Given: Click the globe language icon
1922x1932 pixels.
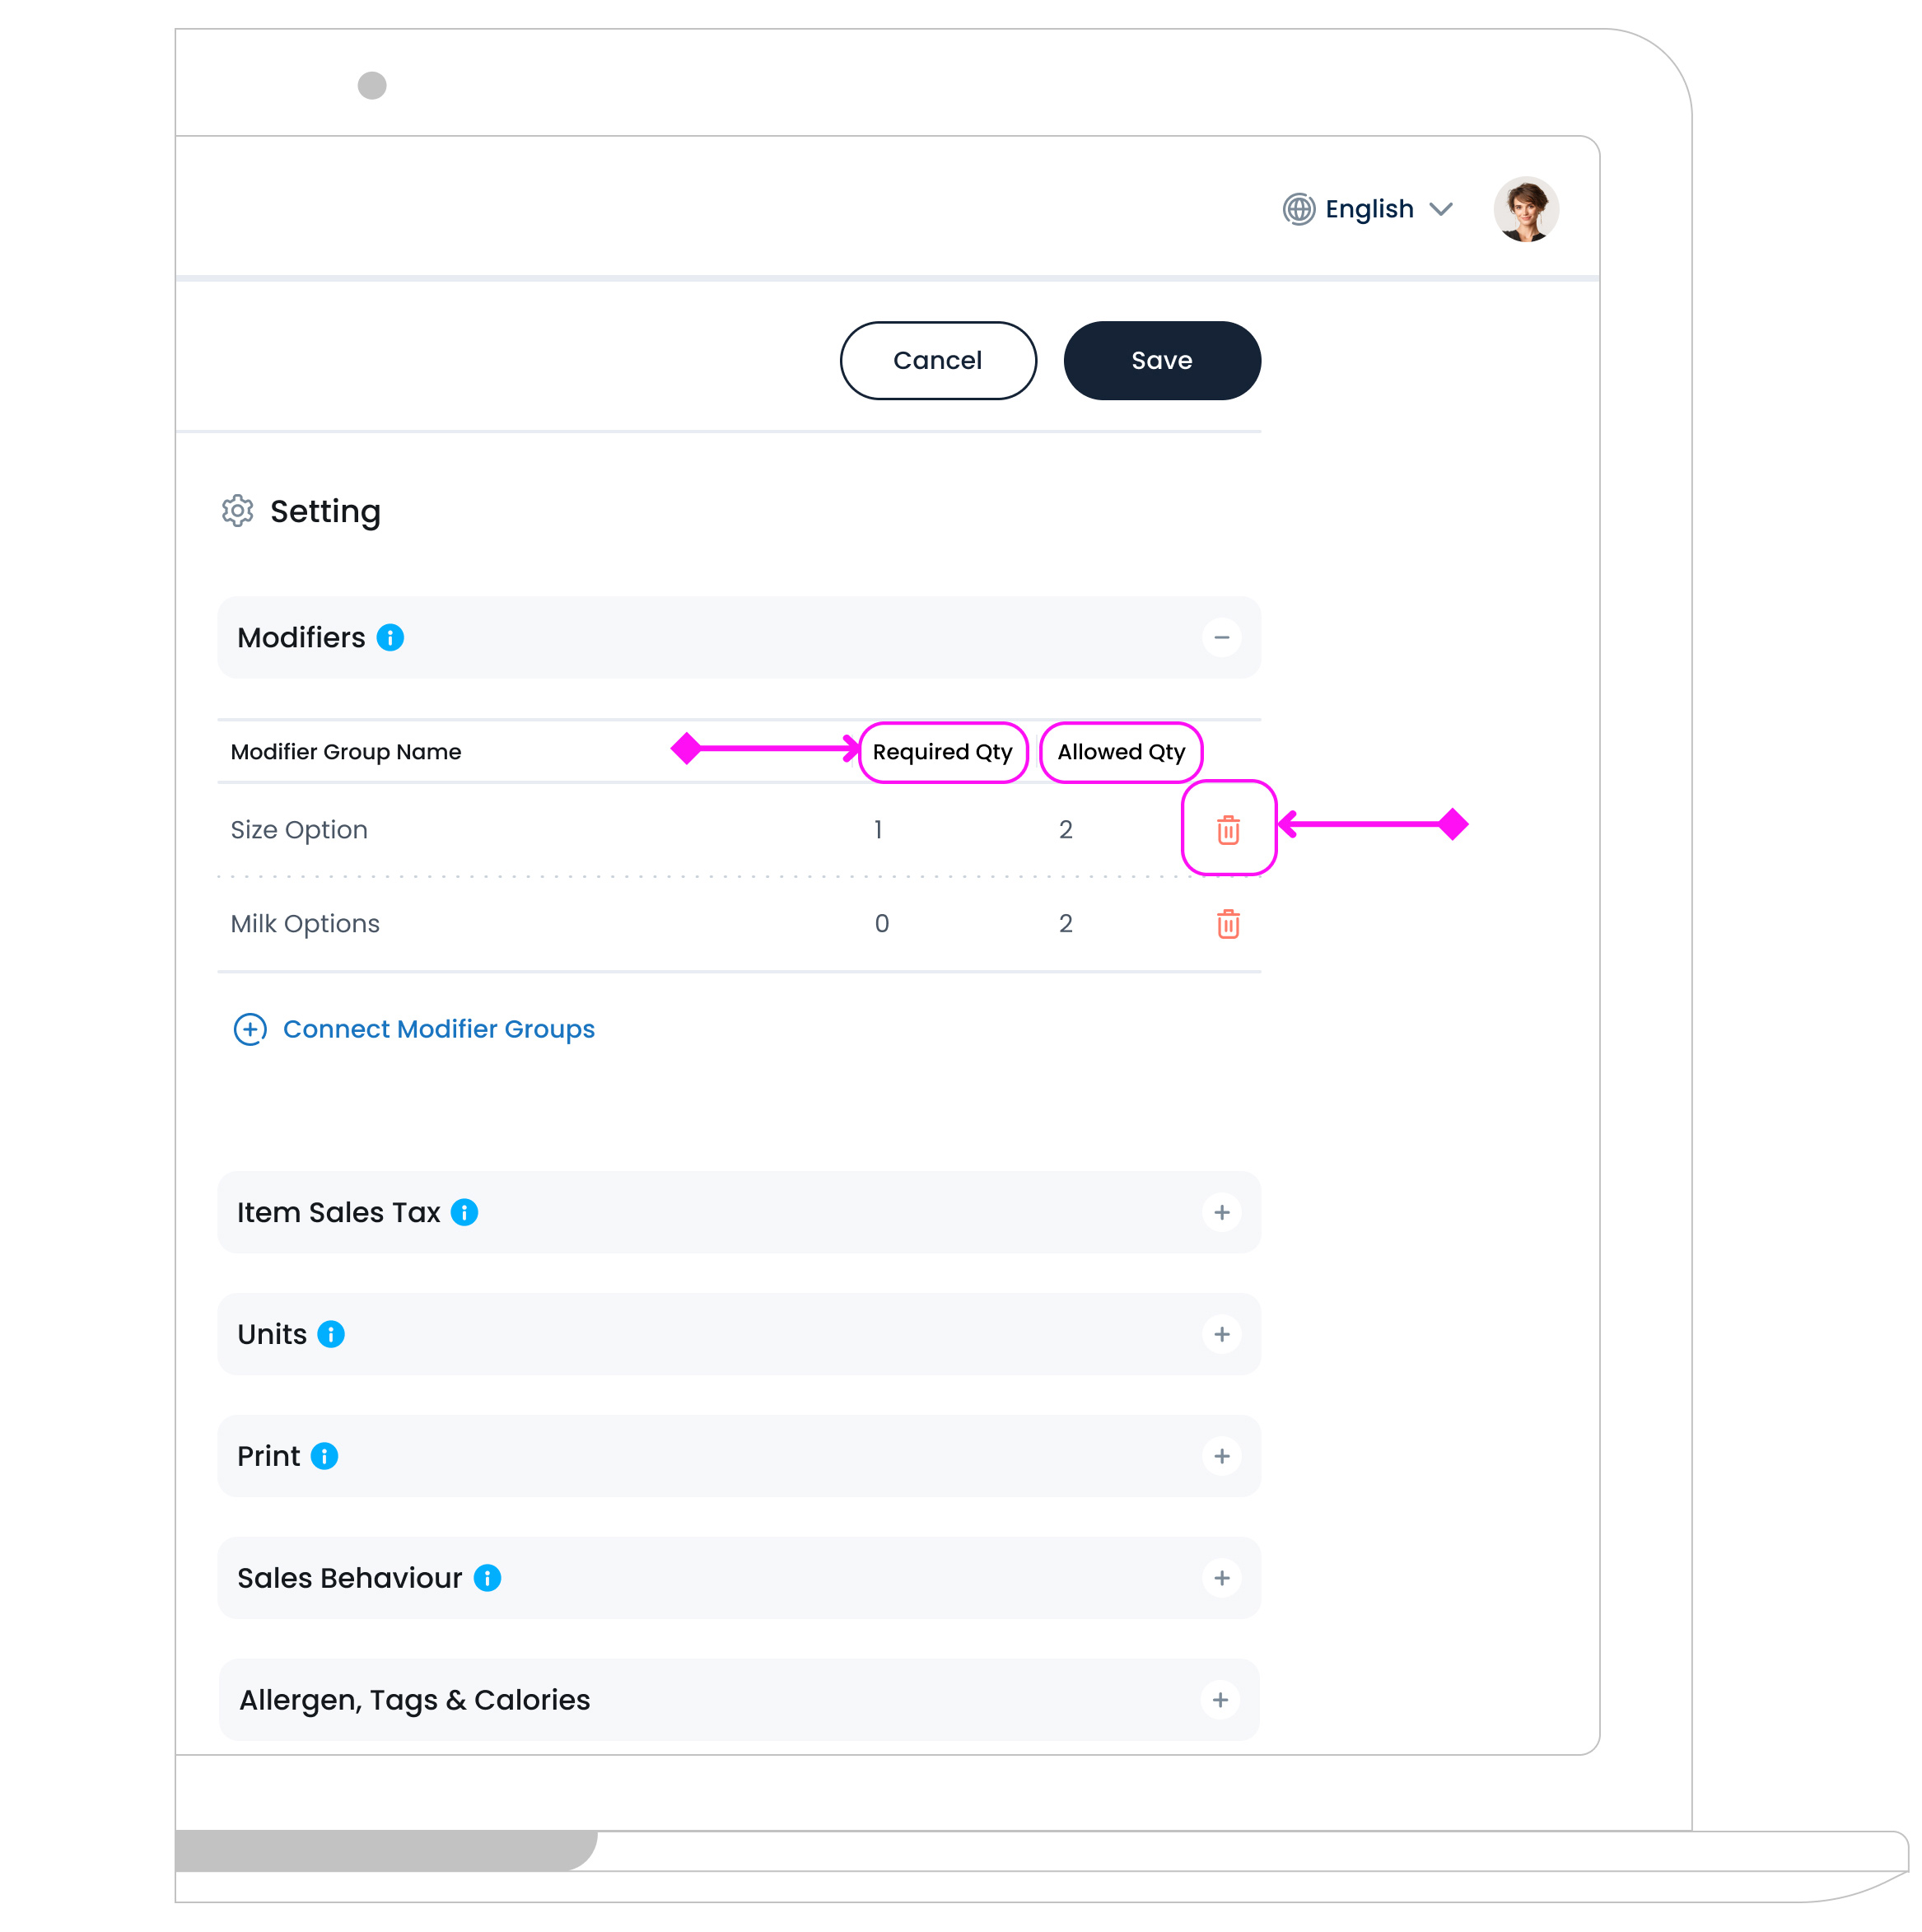Looking at the screenshot, I should [x=1298, y=209].
